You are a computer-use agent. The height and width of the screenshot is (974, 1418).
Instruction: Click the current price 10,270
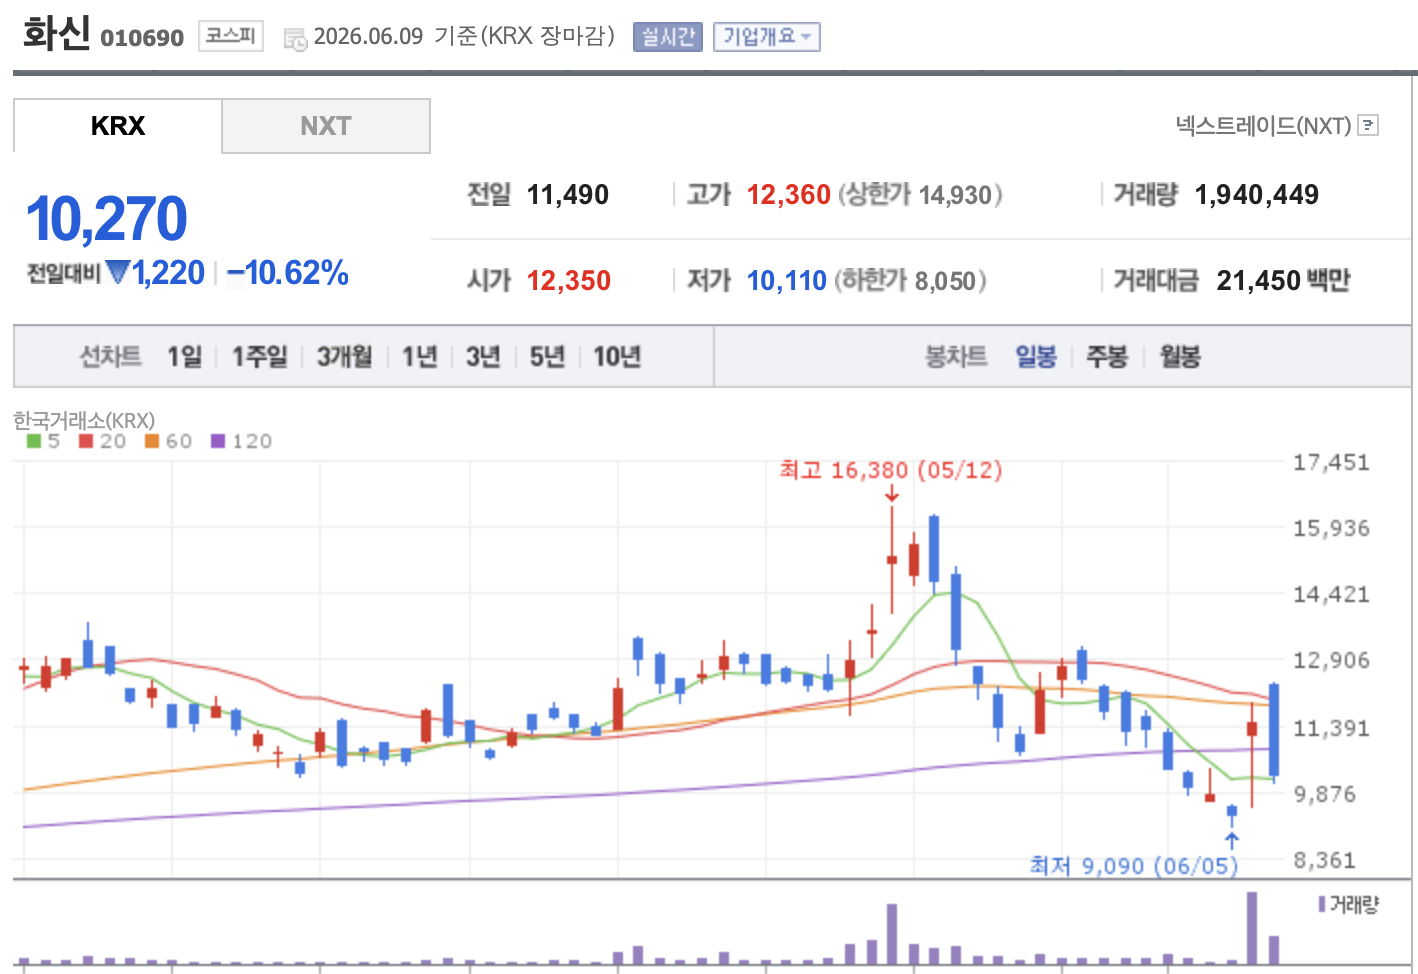tap(106, 219)
